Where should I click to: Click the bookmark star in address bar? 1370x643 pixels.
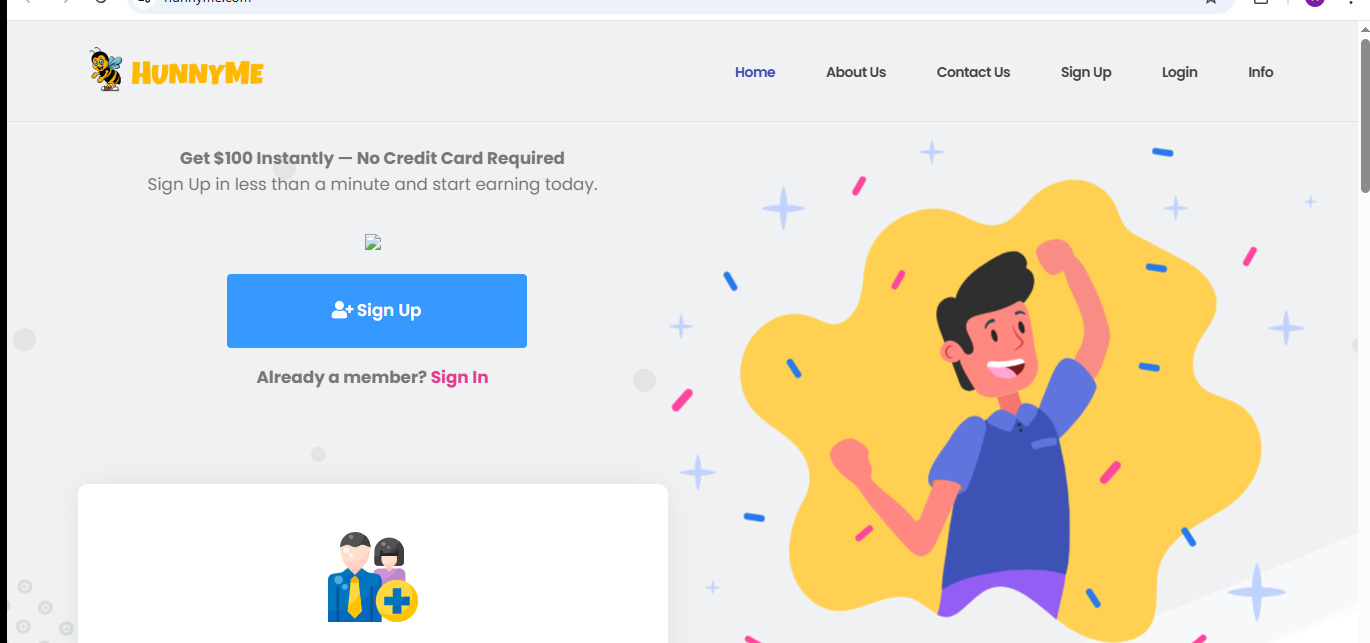(x=1211, y=2)
